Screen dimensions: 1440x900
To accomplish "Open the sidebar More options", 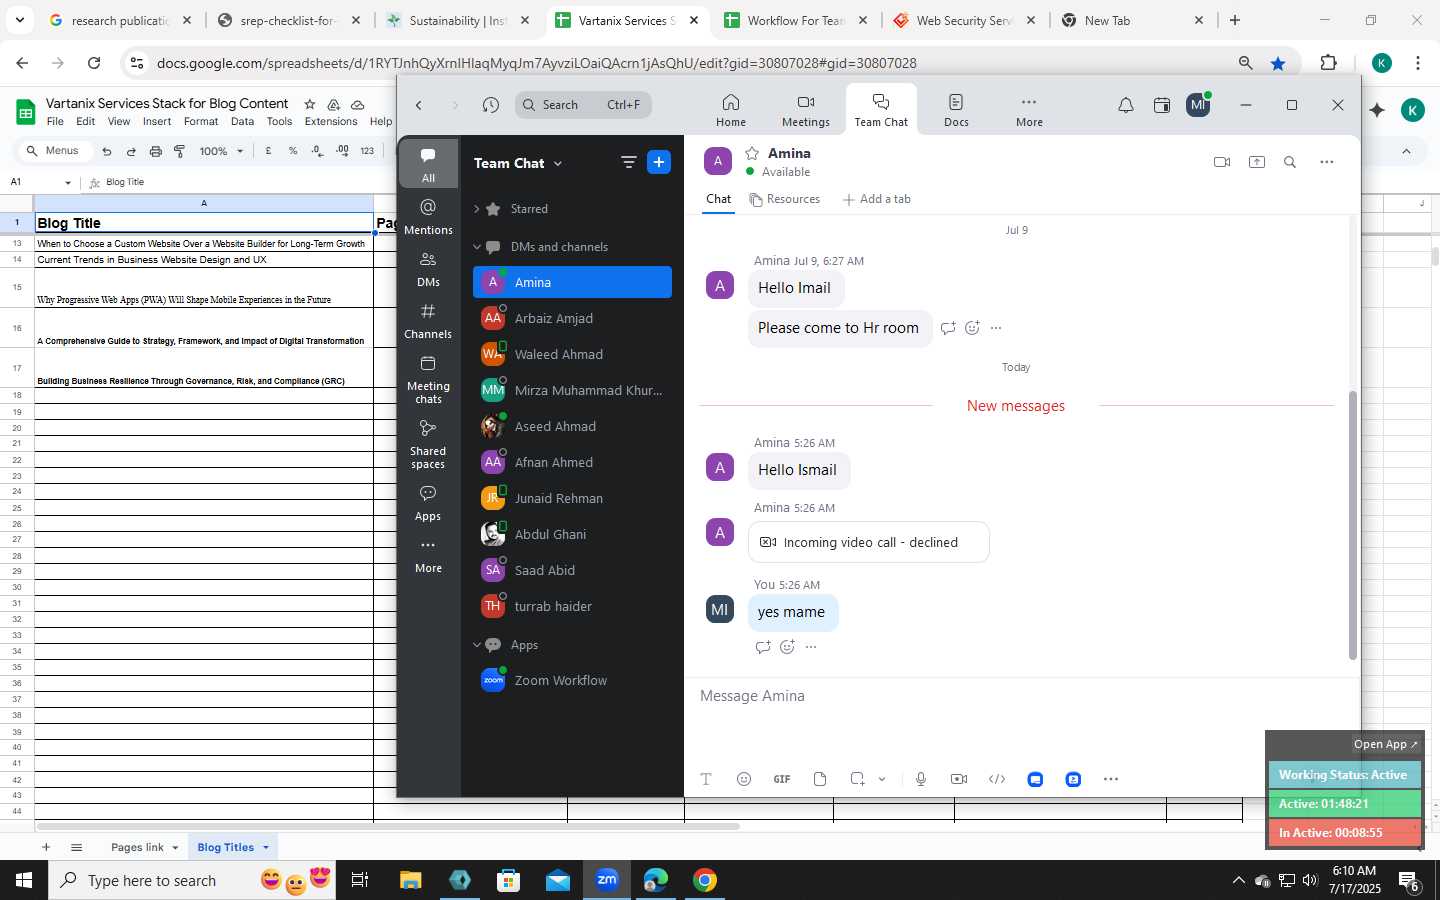I will click(428, 555).
